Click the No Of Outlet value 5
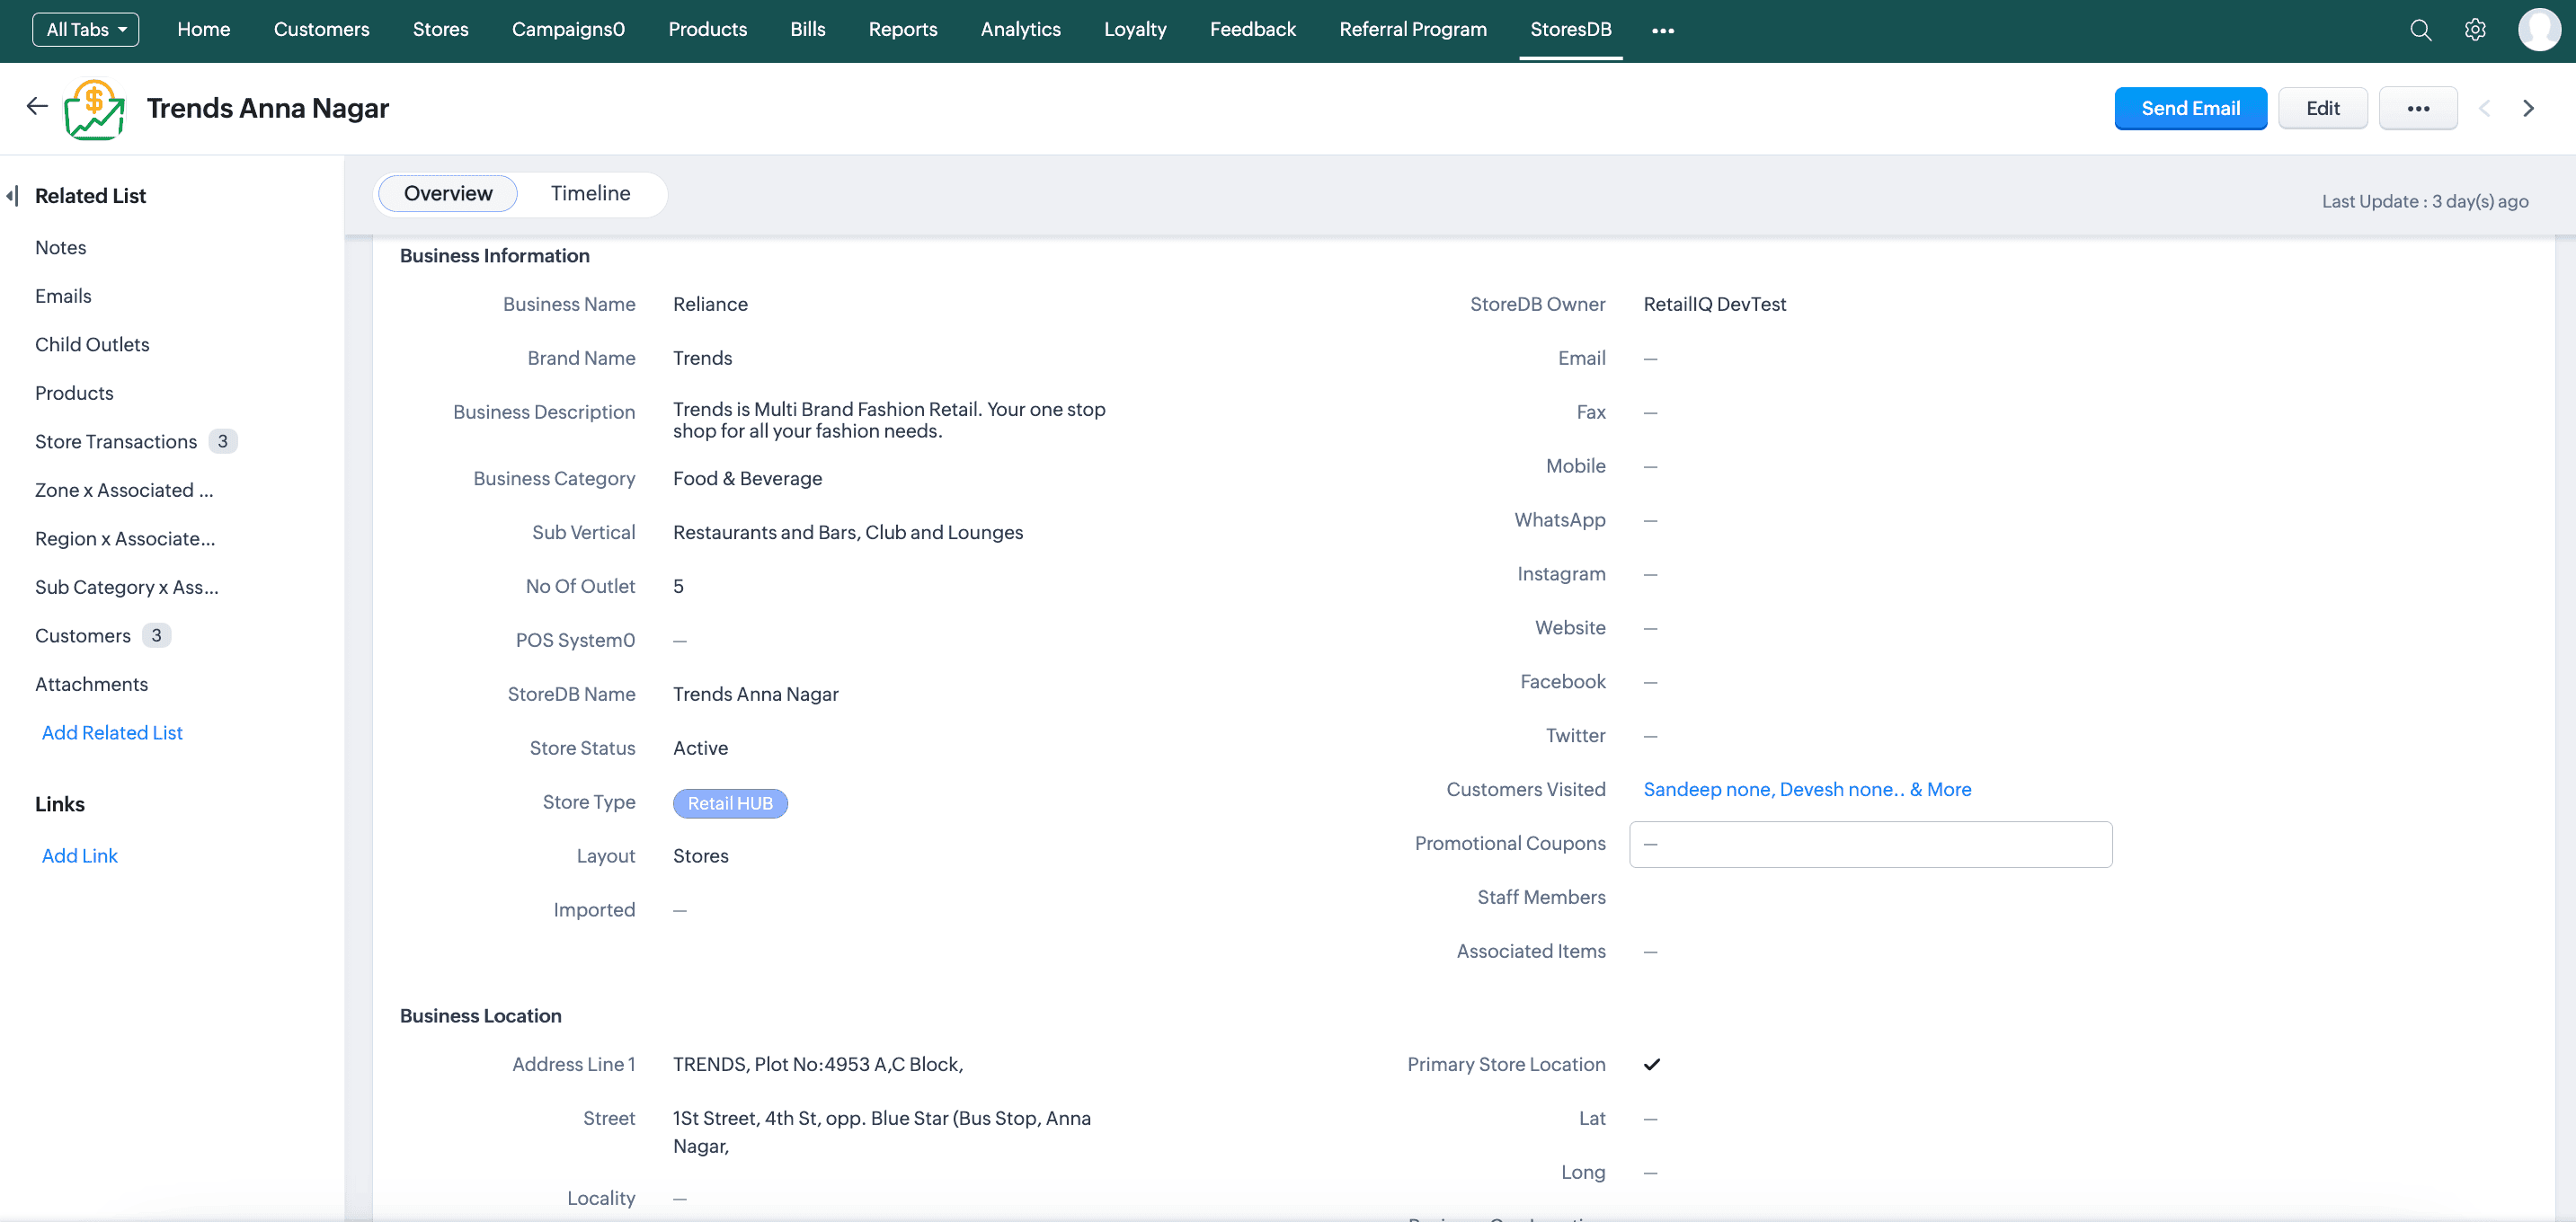Screen dimensions: 2576x1222 [678, 586]
